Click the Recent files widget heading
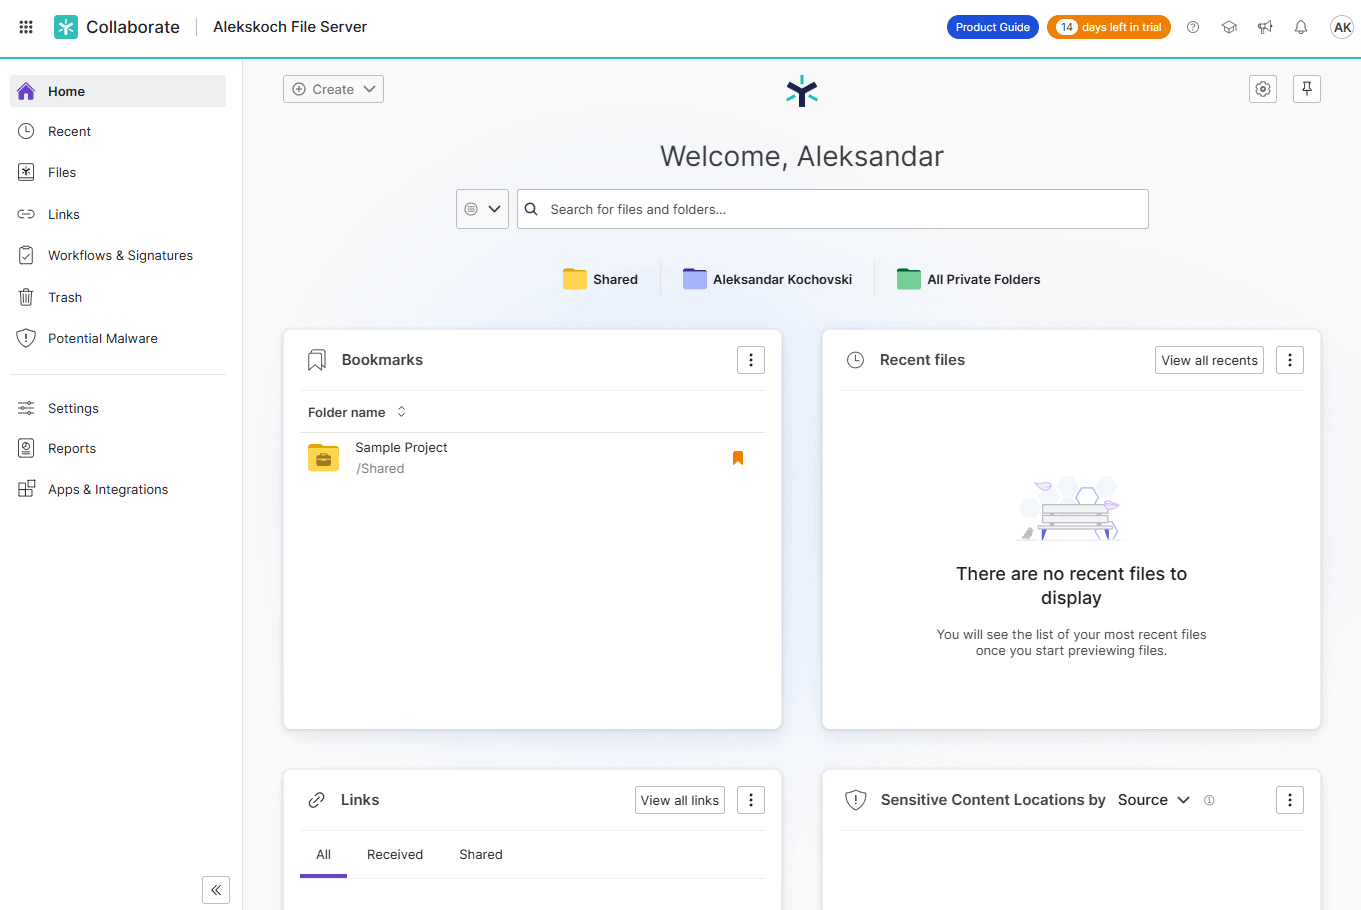The image size is (1361, 910). tap(922, 360)
